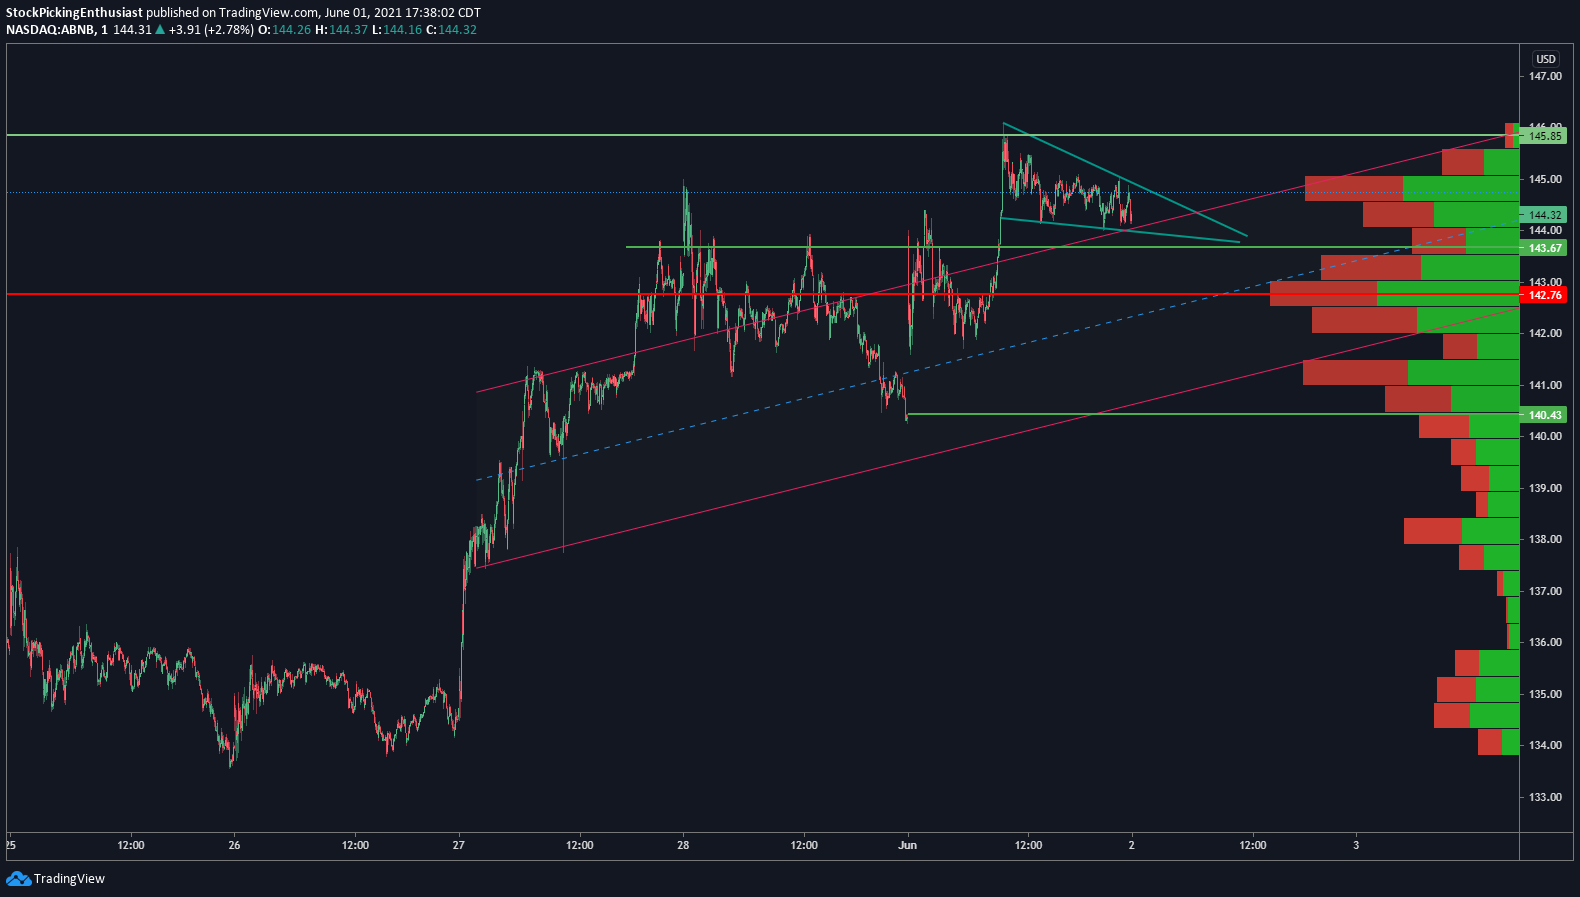Click the publish date June 01, 2021 text
Image resolution: width=1580 pixels, height=897 pixels.
point(363,13)
